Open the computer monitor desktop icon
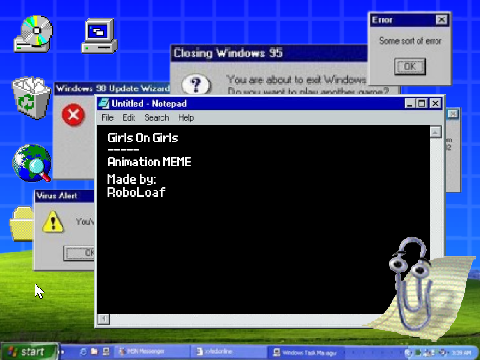Viewport: 480px width, 360px height. [99, 36]
